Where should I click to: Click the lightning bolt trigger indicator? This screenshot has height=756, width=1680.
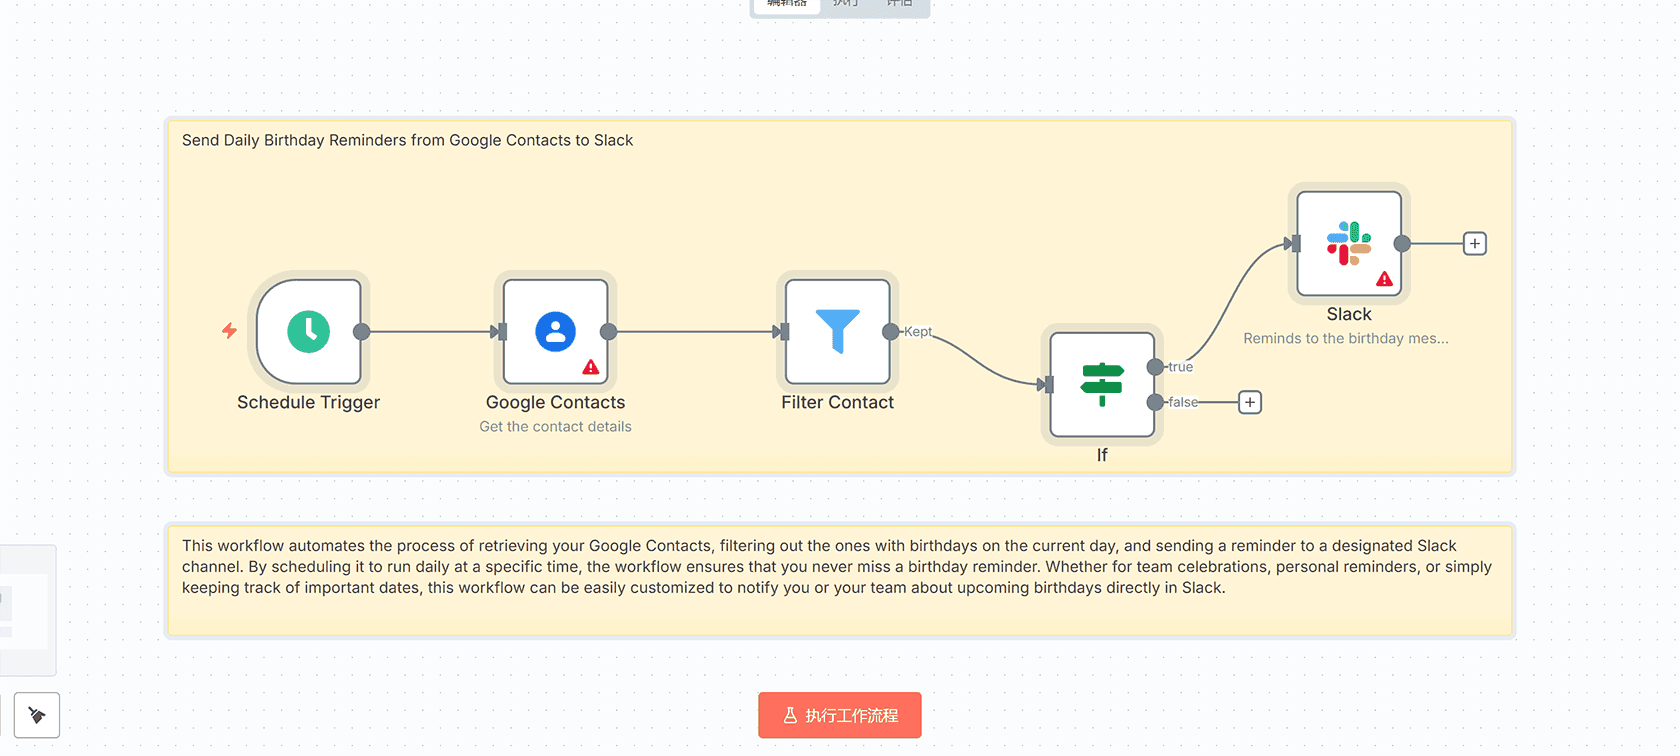click(229, 331)
